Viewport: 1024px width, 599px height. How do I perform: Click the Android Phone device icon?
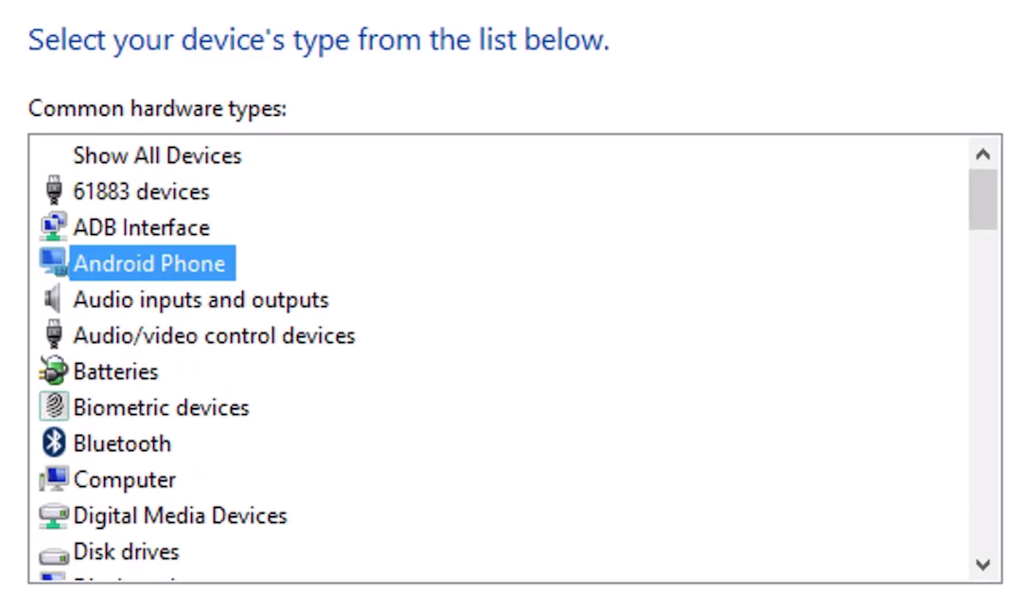(53, 263)
